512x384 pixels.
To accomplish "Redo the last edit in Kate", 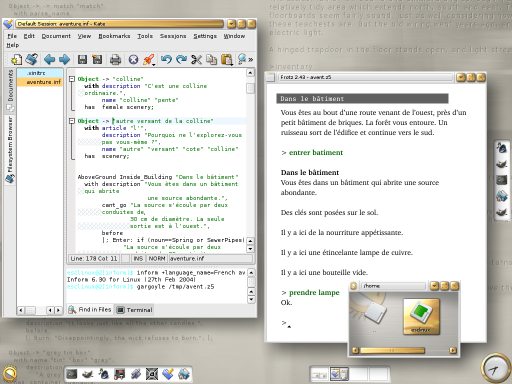I will pyautogui.click(x=181, y=60).
